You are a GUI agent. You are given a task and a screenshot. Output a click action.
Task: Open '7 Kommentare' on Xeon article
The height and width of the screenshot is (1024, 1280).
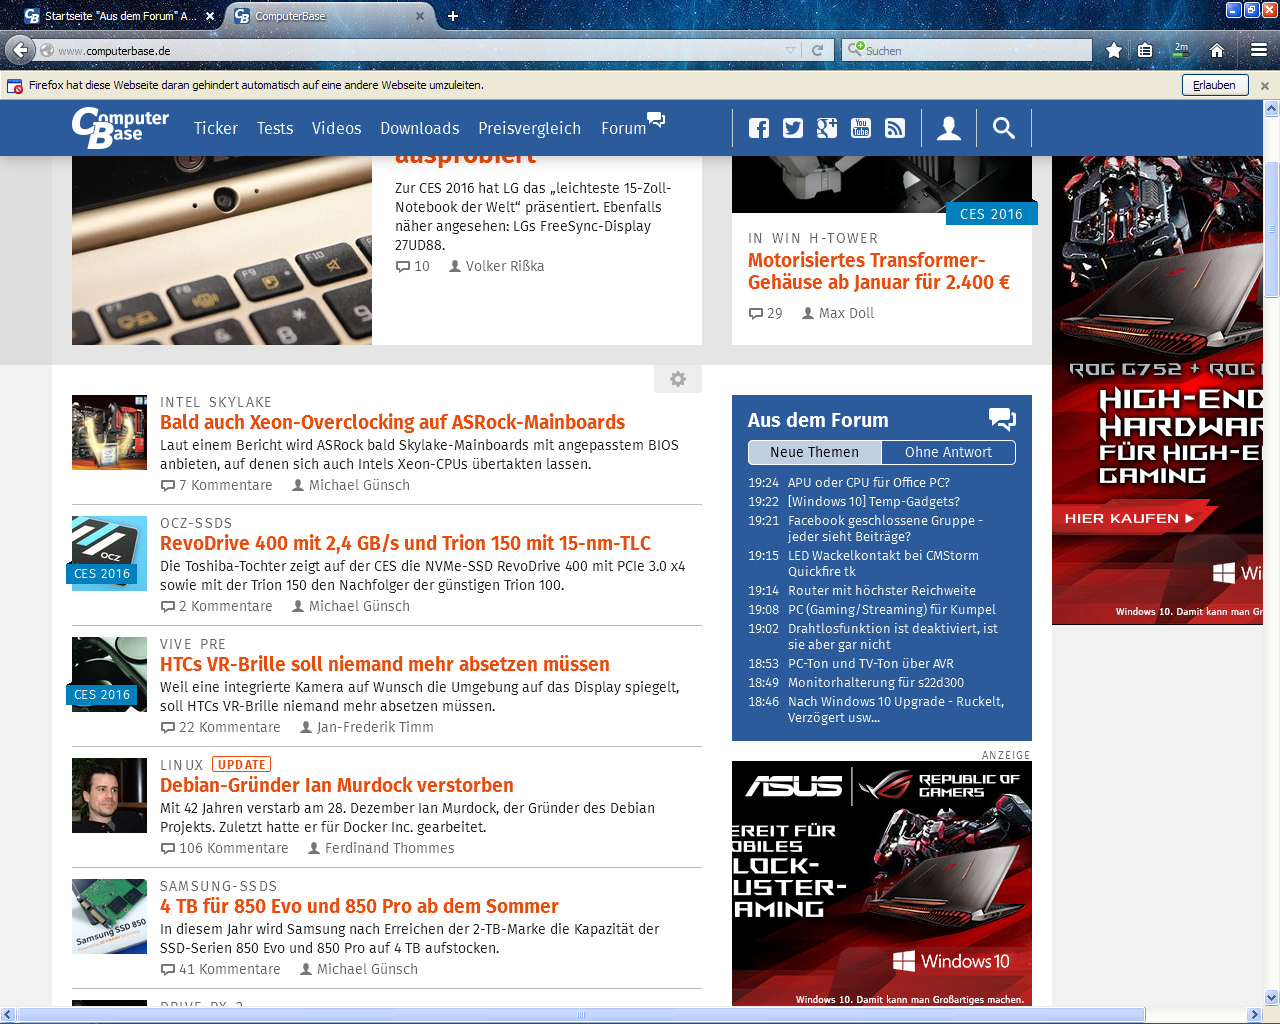coord(217,485)
